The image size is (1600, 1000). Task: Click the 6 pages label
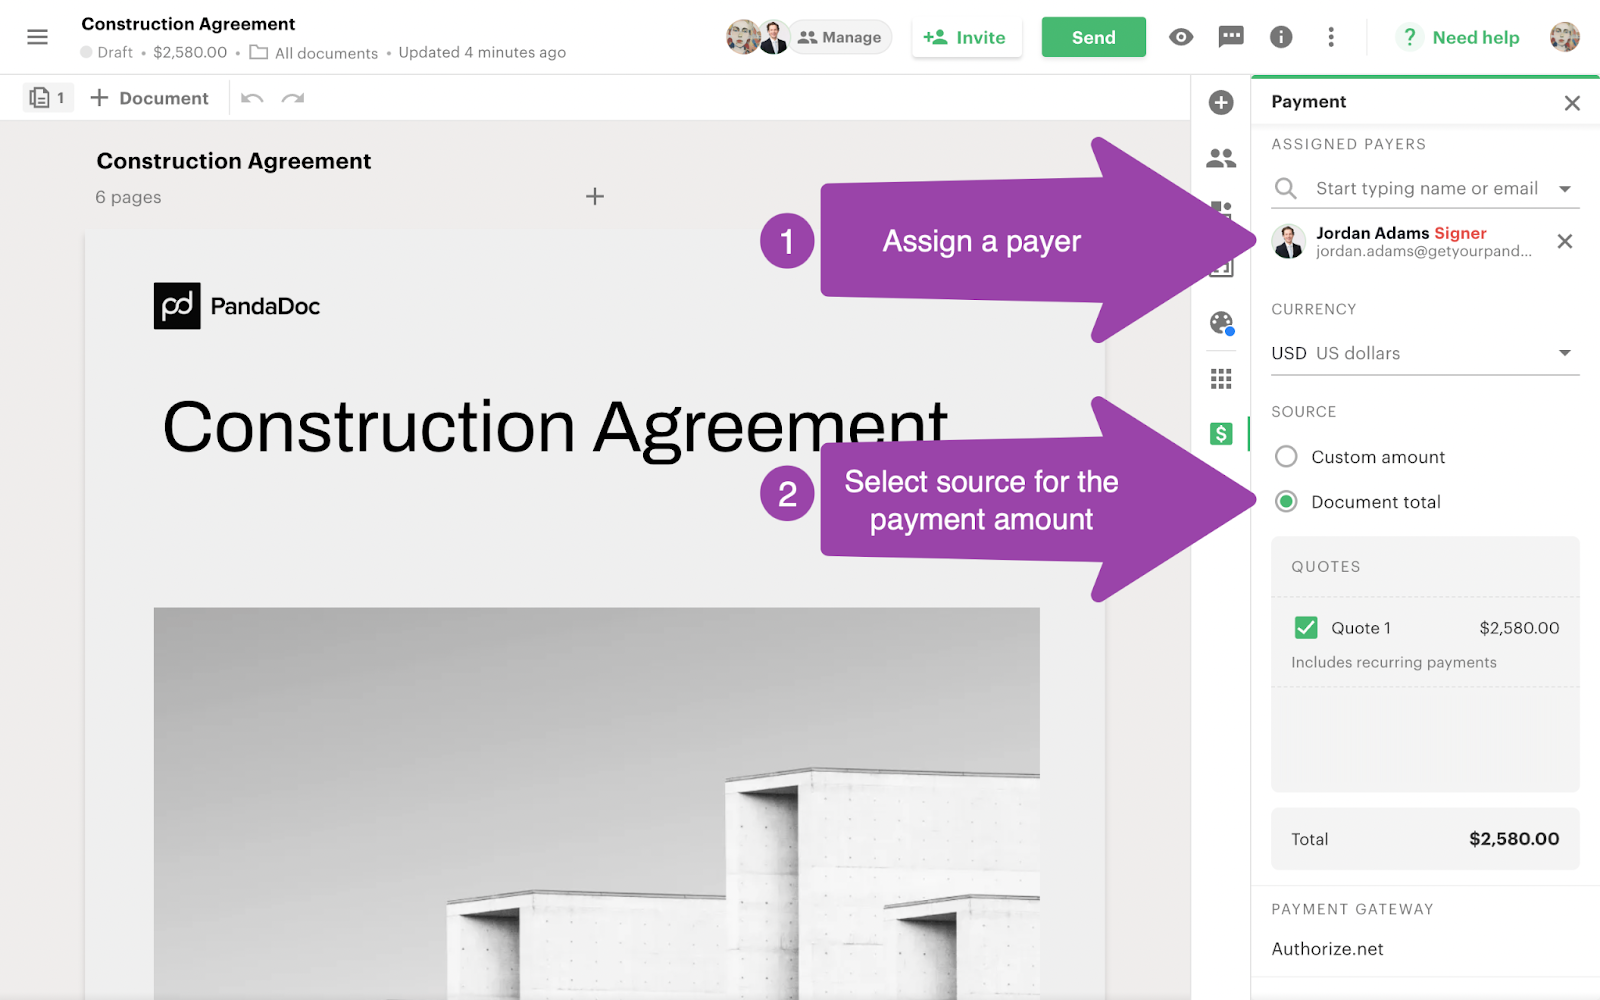pos(128,198)
